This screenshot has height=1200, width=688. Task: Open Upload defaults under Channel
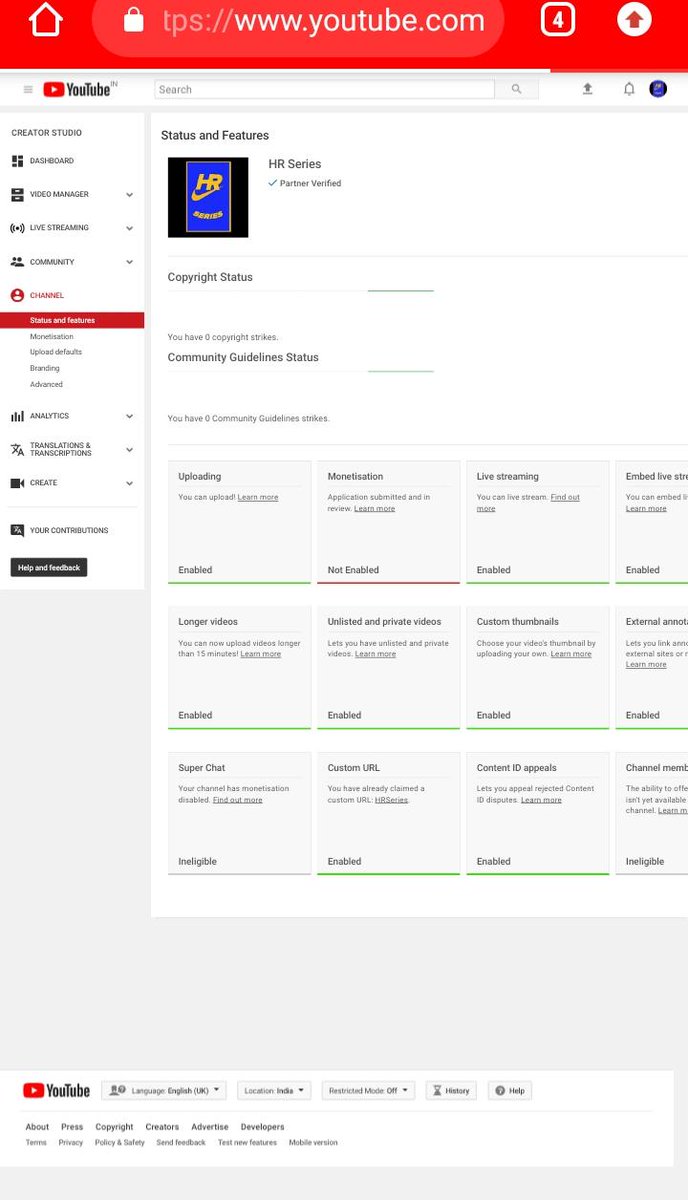click(x=56, y=352)
